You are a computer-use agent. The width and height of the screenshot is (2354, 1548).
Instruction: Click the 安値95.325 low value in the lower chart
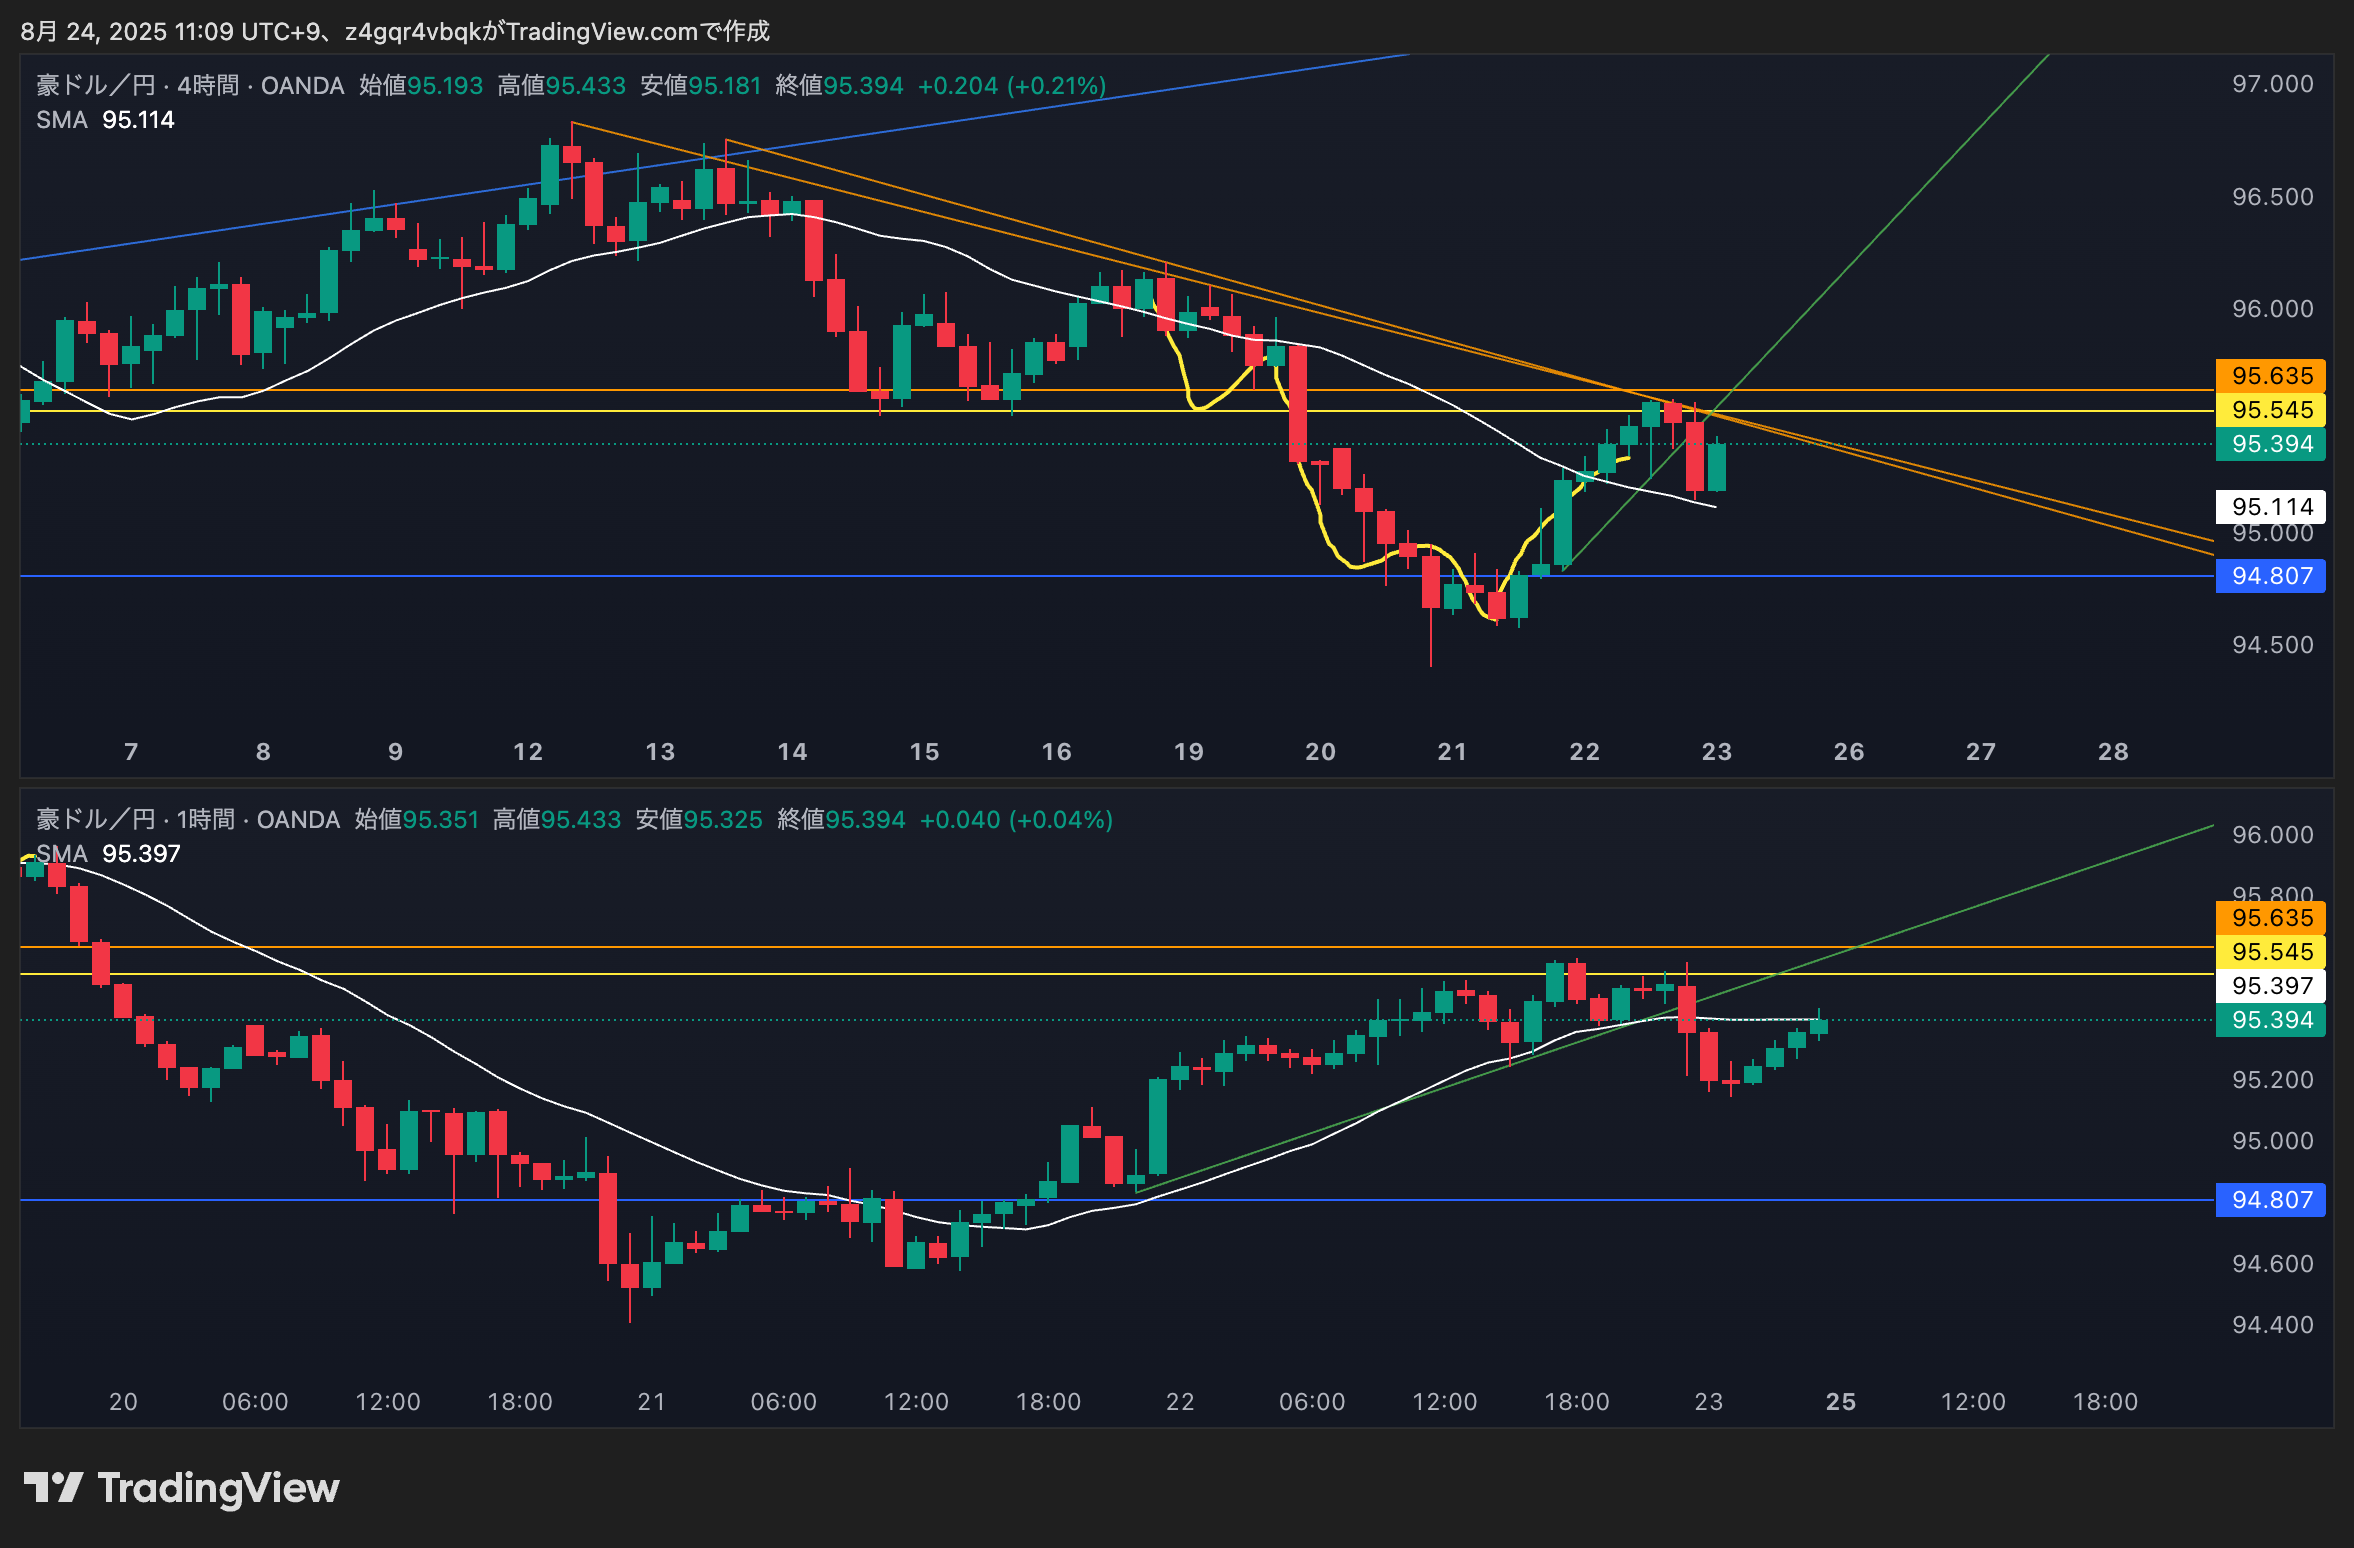click(x=699, y=820)
